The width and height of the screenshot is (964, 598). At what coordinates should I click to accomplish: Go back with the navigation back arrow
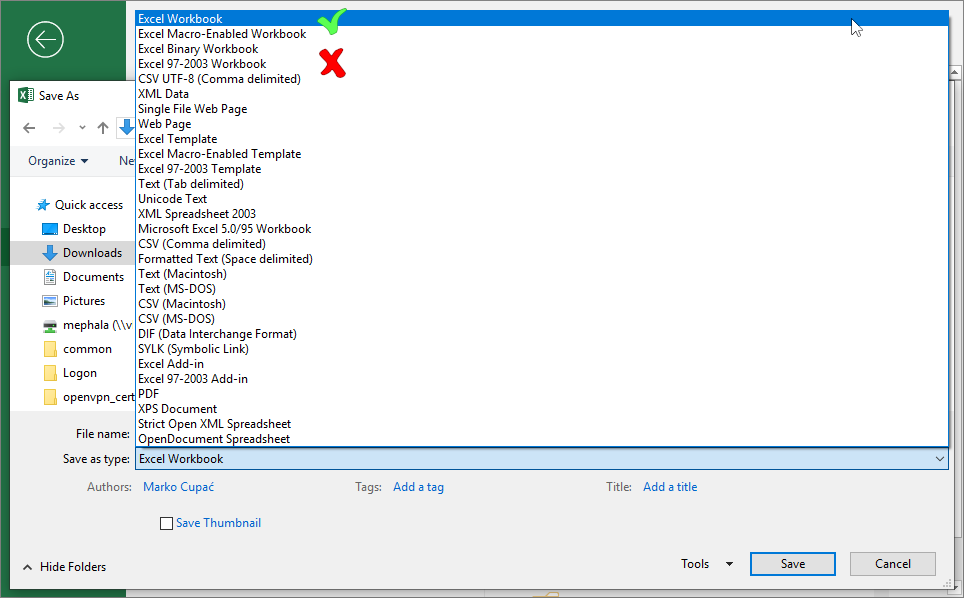[x=29, y=128]
